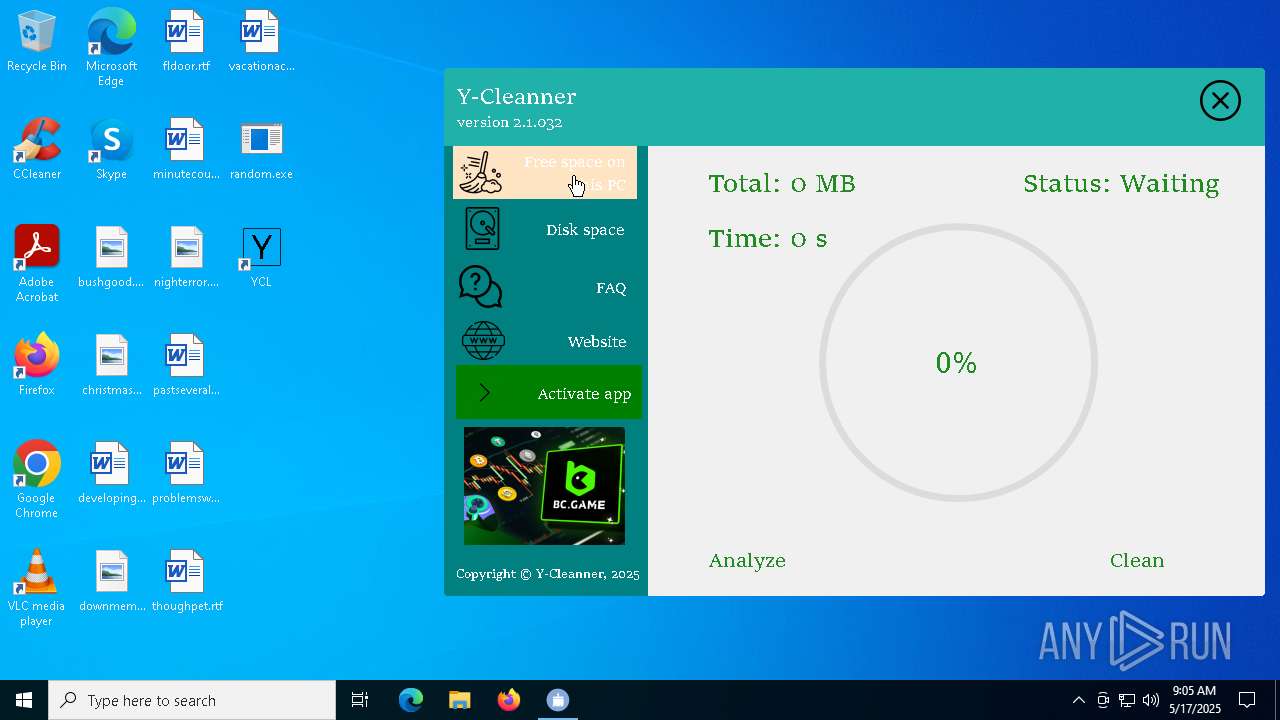Close the Y-Cleanner window
The width and height of the screenshot is (1280, 720).
click(x=1220, y=101)
